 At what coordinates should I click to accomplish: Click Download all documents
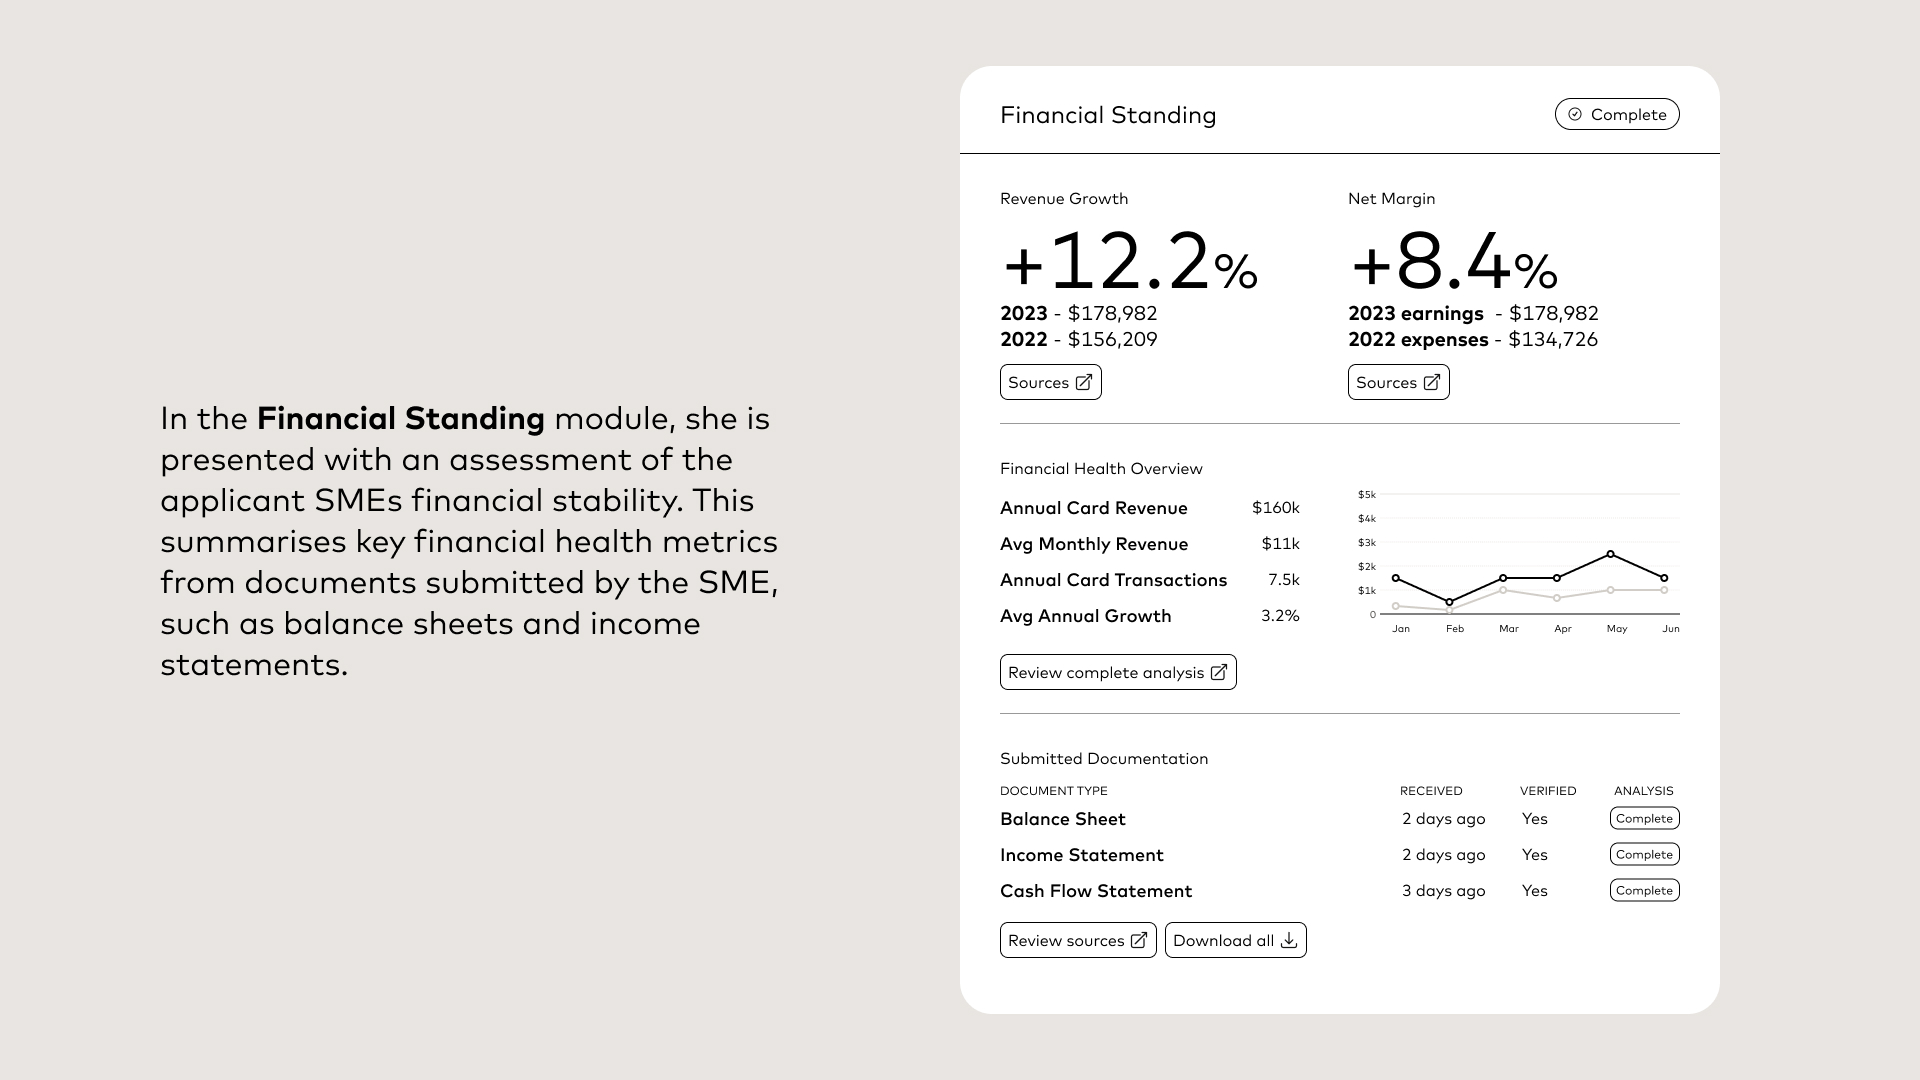point(1235,940)
